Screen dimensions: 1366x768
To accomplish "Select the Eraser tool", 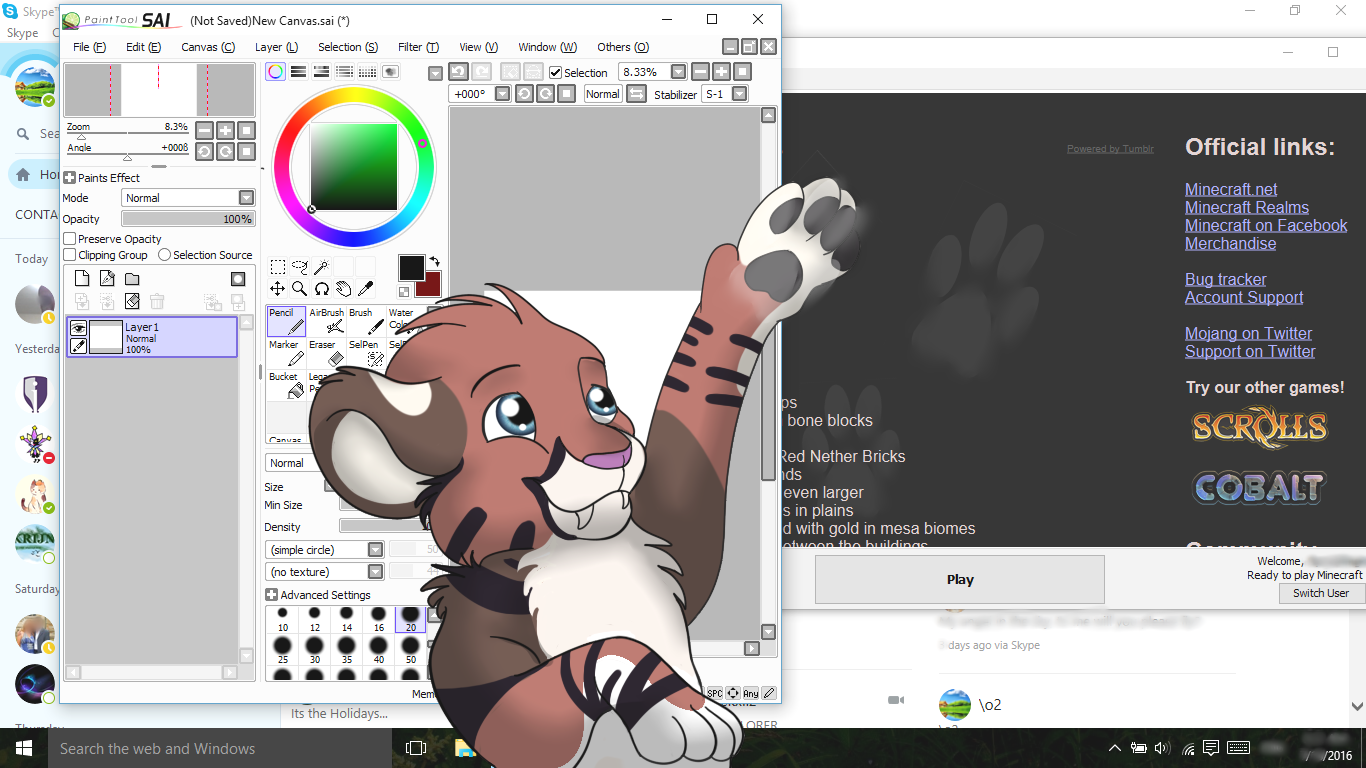I will [x=326, y=353].
